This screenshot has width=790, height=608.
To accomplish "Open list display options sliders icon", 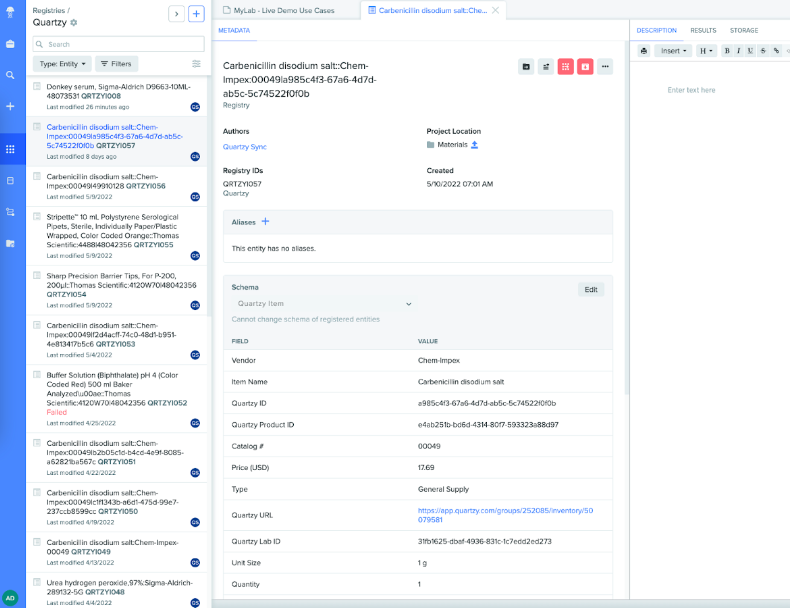I will (196, 63).
